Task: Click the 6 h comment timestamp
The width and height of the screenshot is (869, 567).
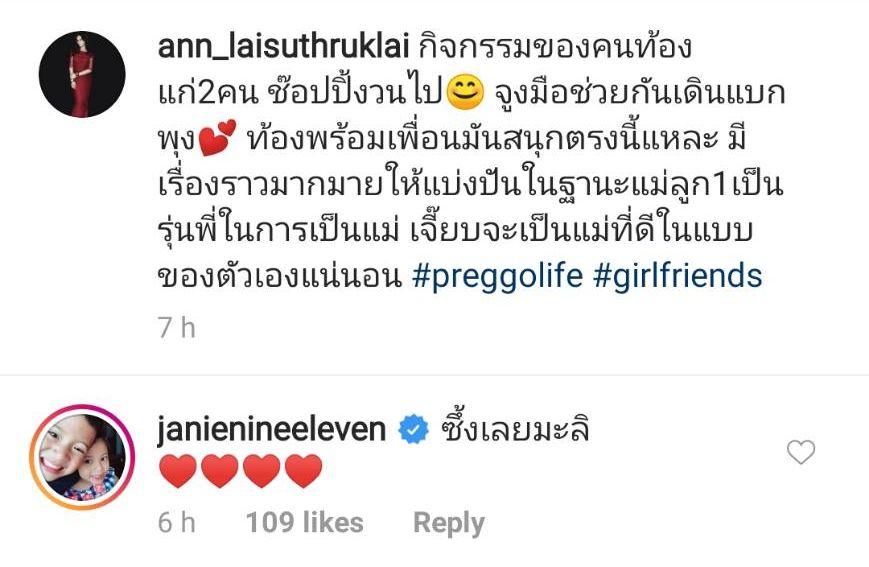Action: pos(177,522)
